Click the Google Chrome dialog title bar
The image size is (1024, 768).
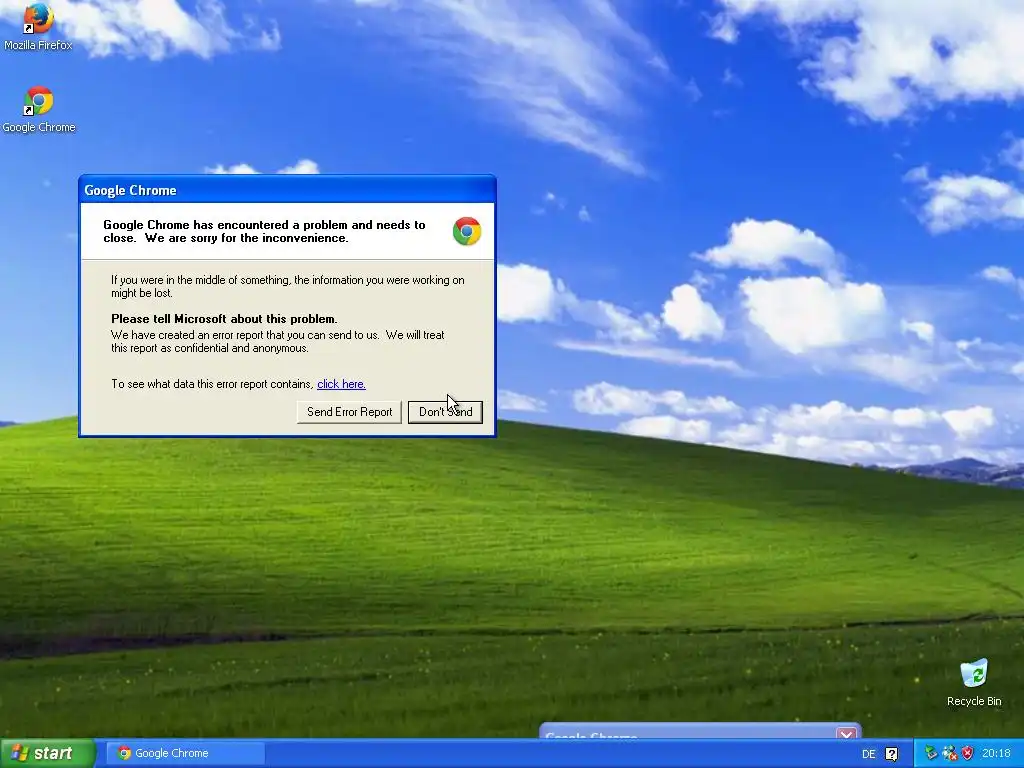pyautogui.click(x=287, y=190)
